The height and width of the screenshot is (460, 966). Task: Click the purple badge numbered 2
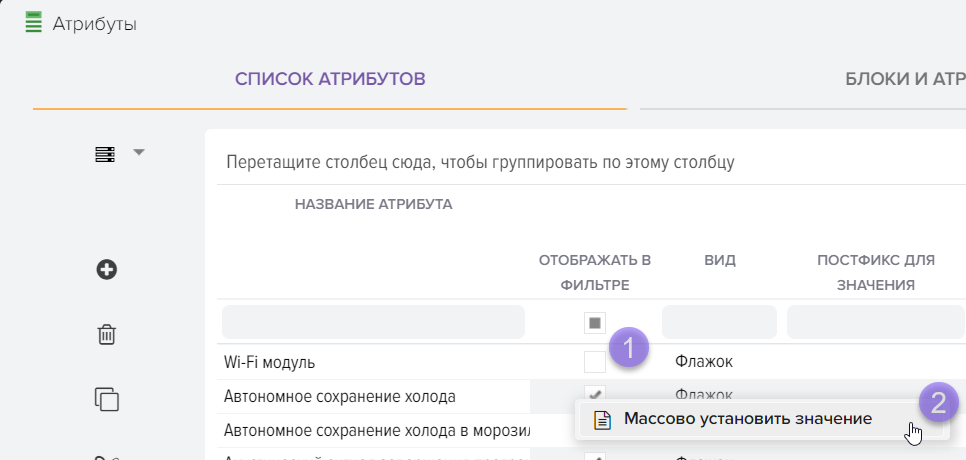tap(938, 402)
